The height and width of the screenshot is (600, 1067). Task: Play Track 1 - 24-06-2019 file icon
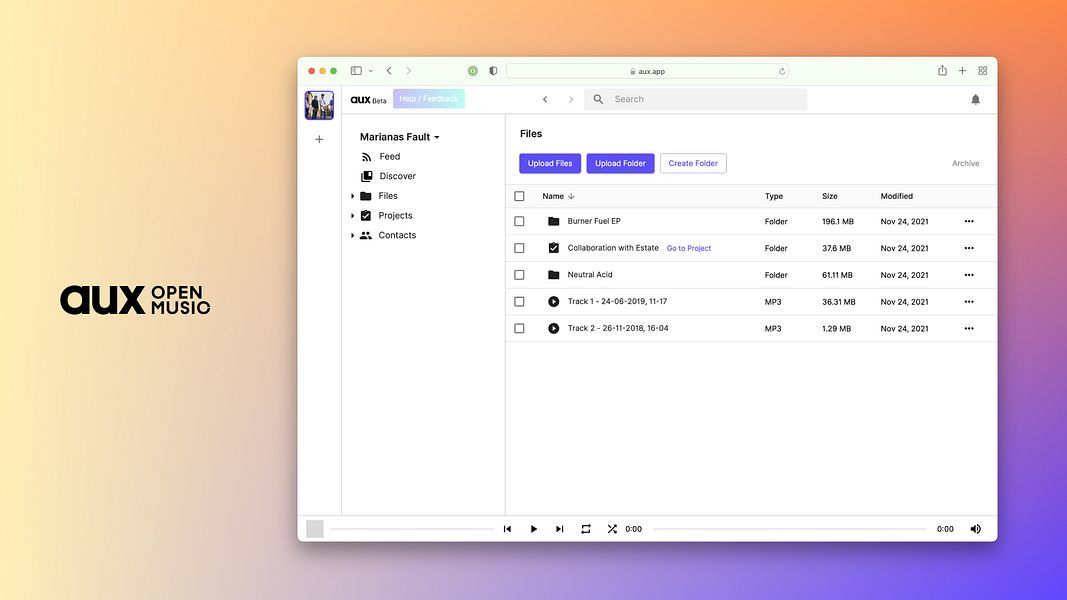coord(553,301)
